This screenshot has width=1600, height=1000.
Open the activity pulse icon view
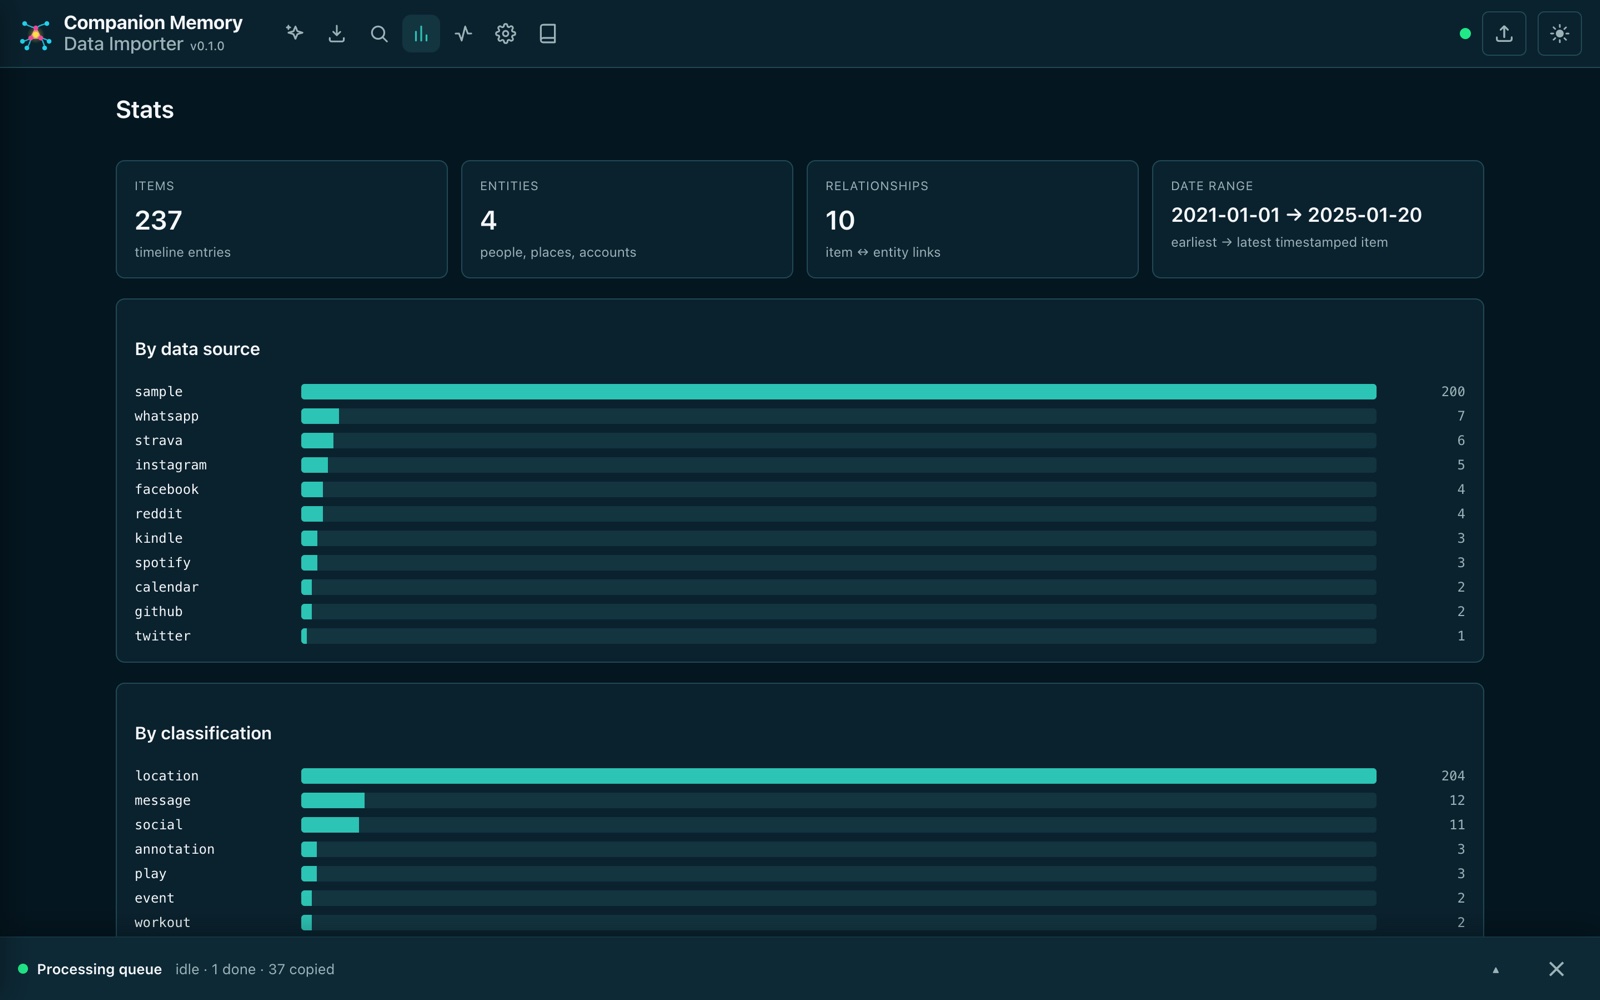tap(463, 34)
